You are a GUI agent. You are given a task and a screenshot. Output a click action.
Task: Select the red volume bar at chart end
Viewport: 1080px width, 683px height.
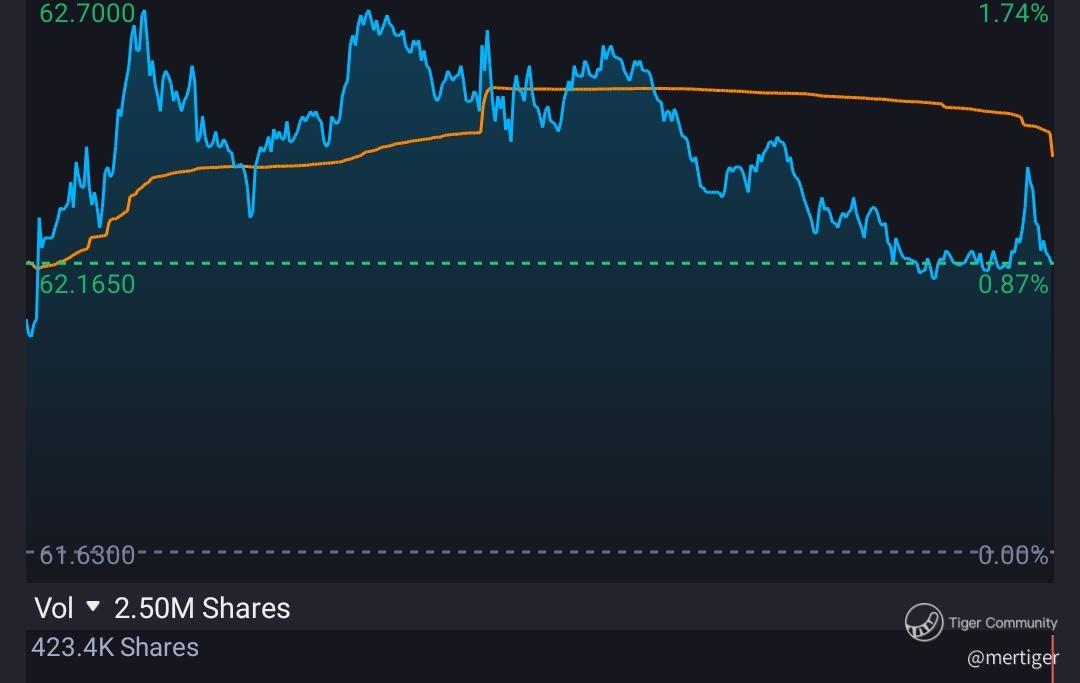pos(1052,659)
